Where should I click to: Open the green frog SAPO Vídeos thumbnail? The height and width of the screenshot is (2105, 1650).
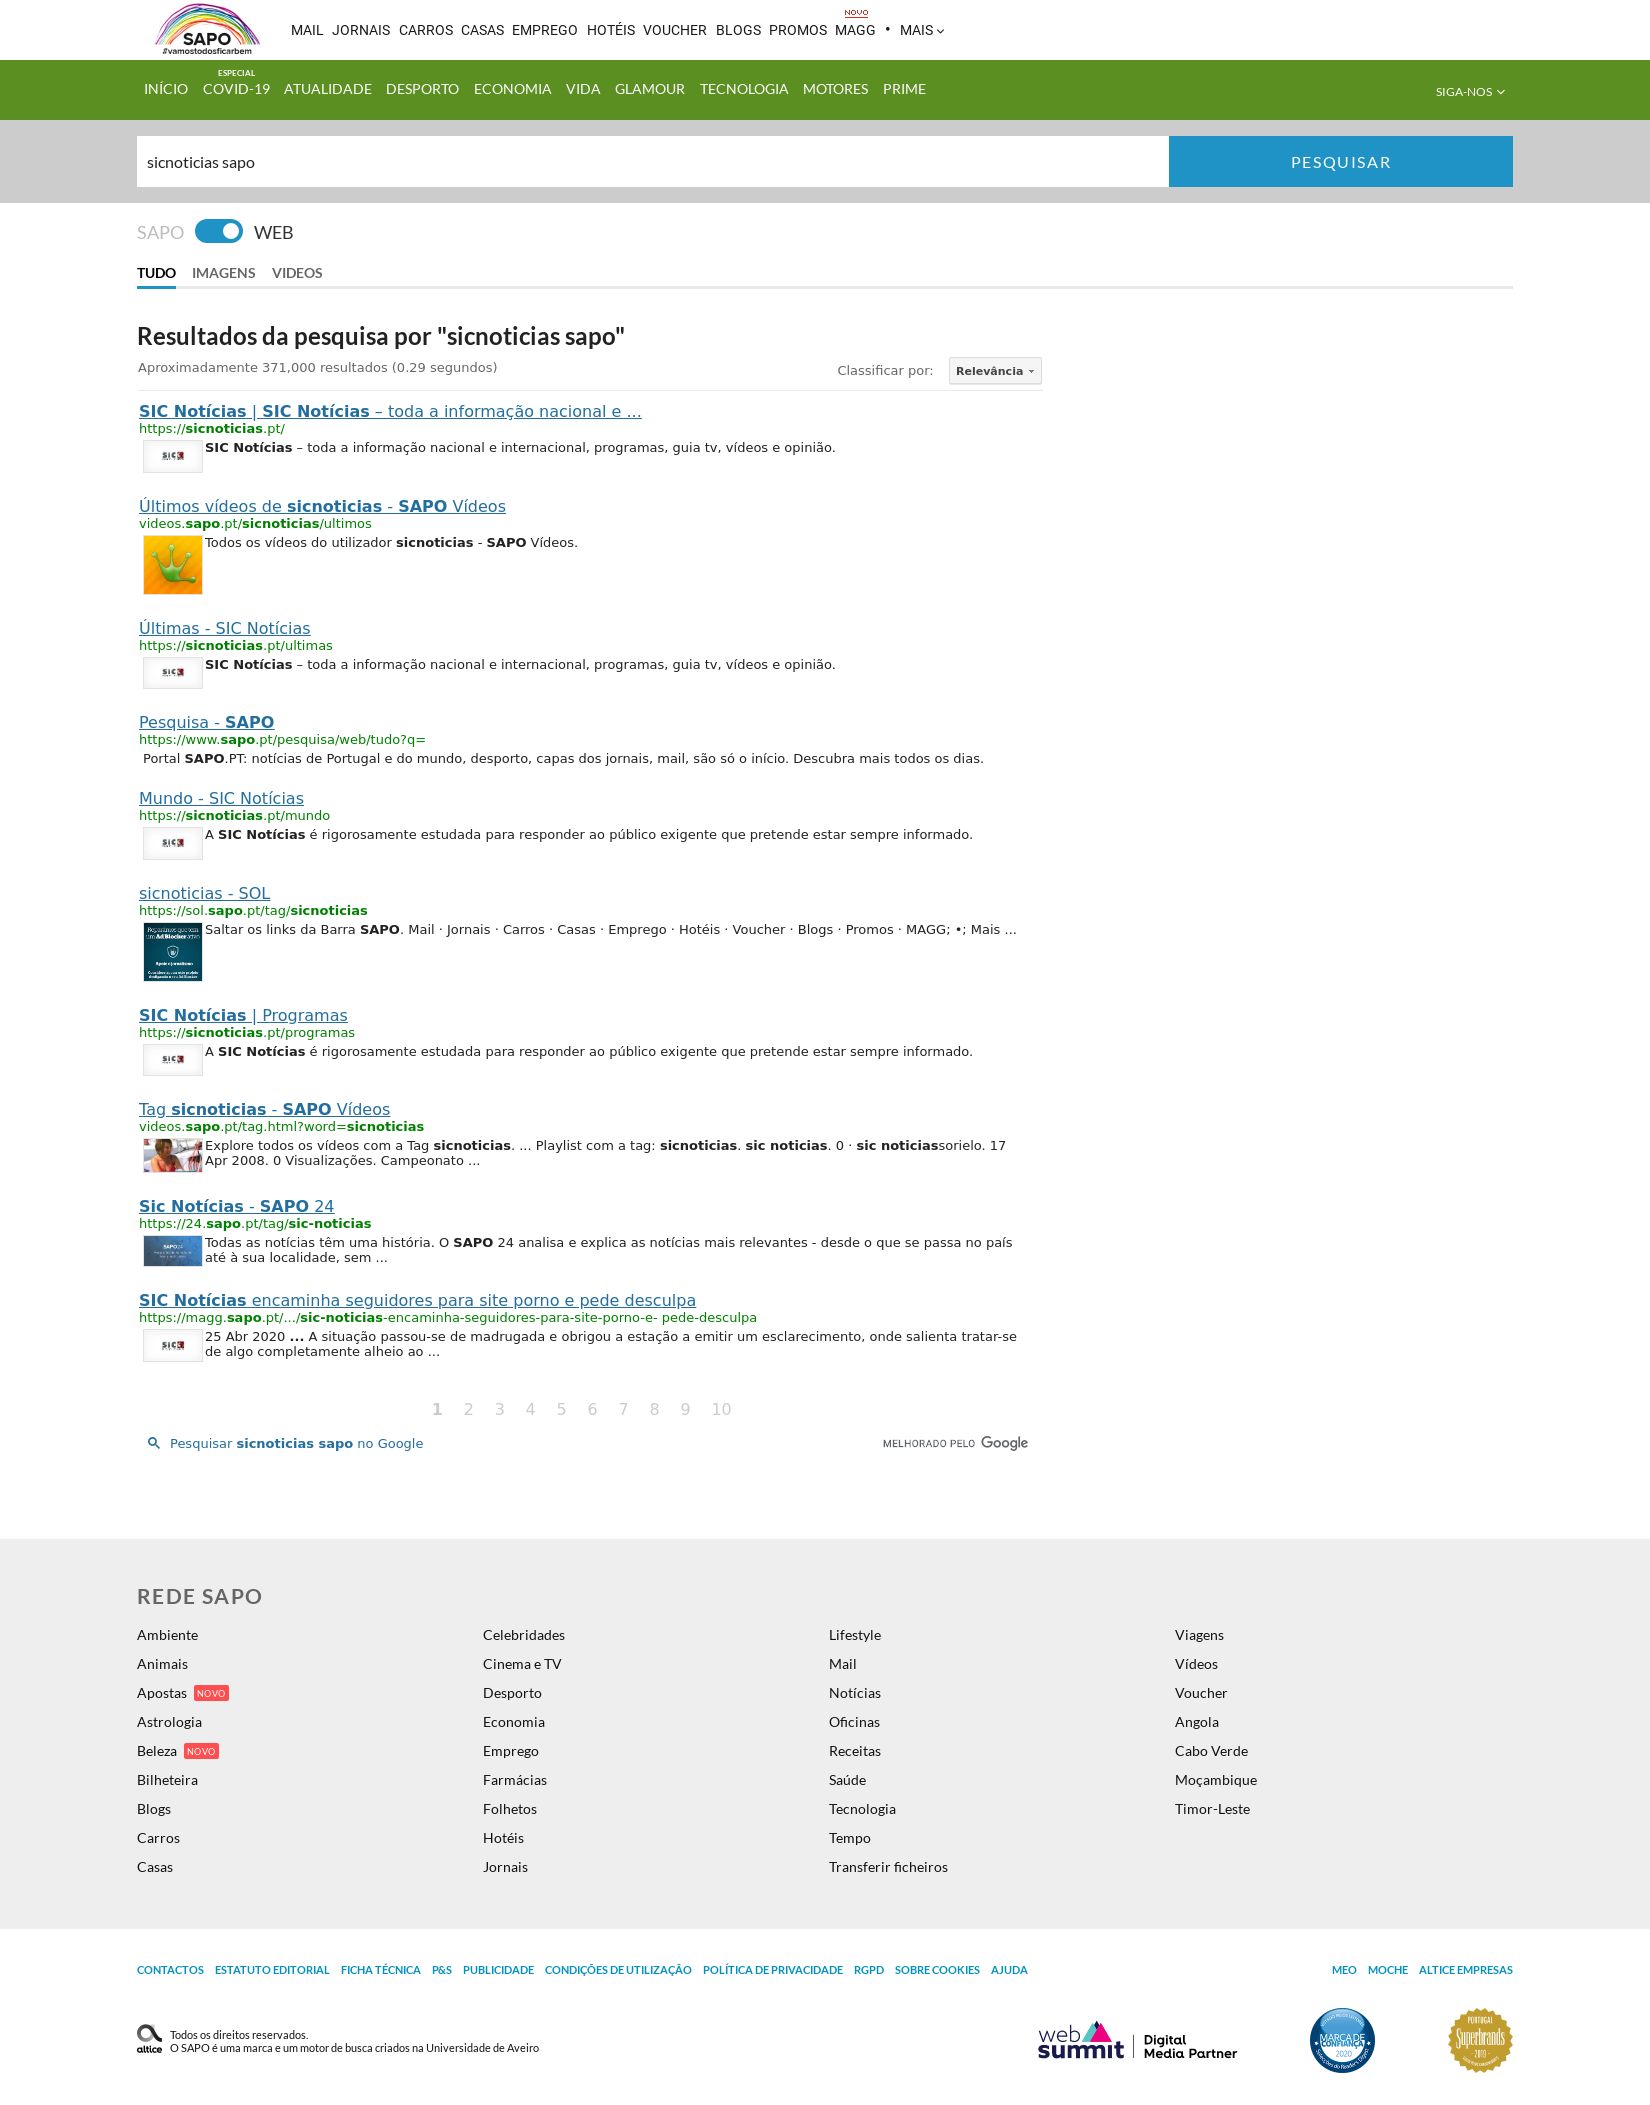[173, 565]
